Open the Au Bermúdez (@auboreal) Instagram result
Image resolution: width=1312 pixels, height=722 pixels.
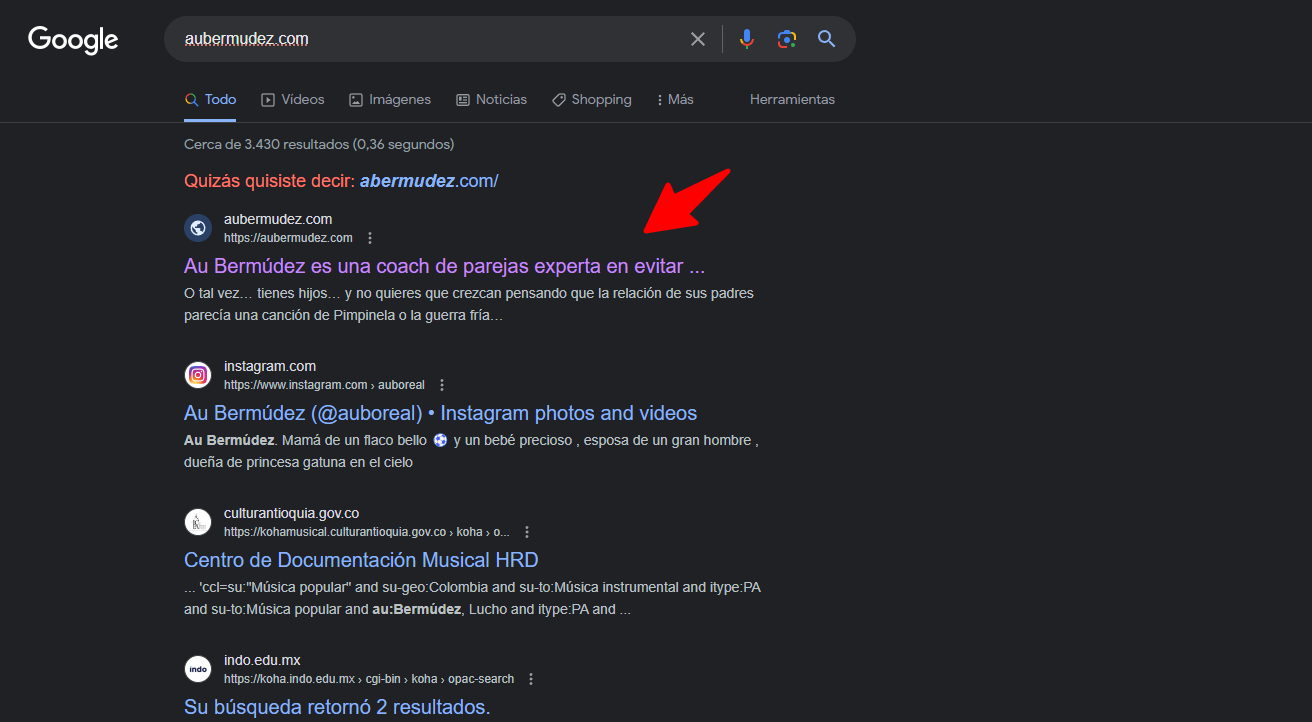441,414
